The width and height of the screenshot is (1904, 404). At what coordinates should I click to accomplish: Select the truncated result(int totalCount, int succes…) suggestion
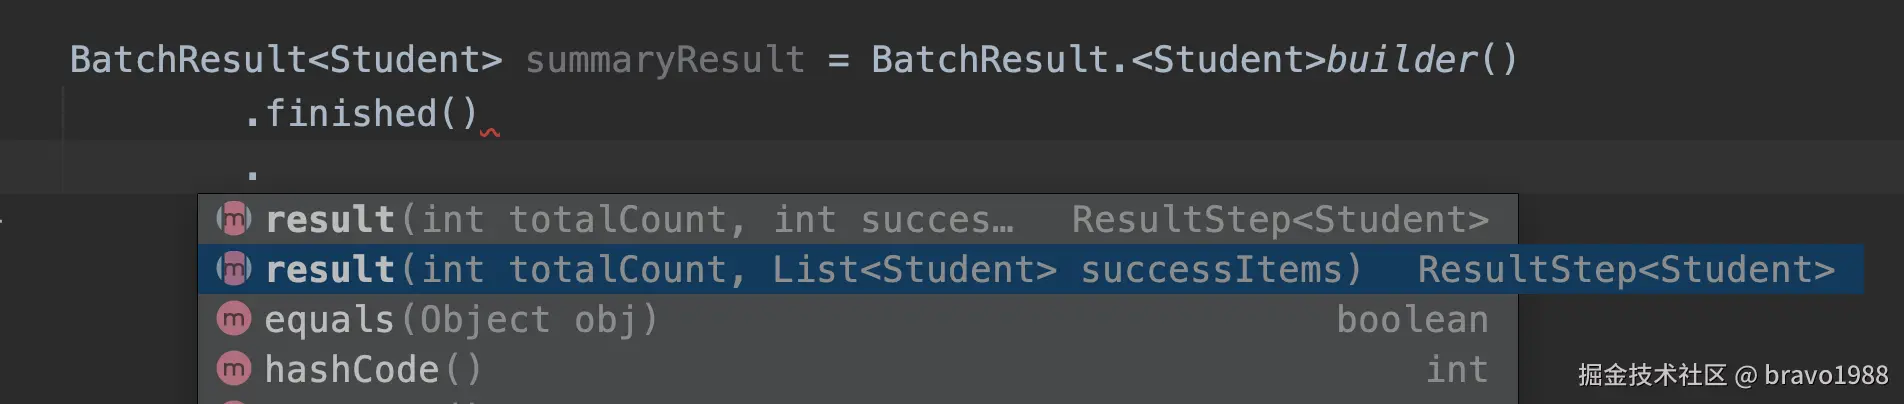point(640,219)
